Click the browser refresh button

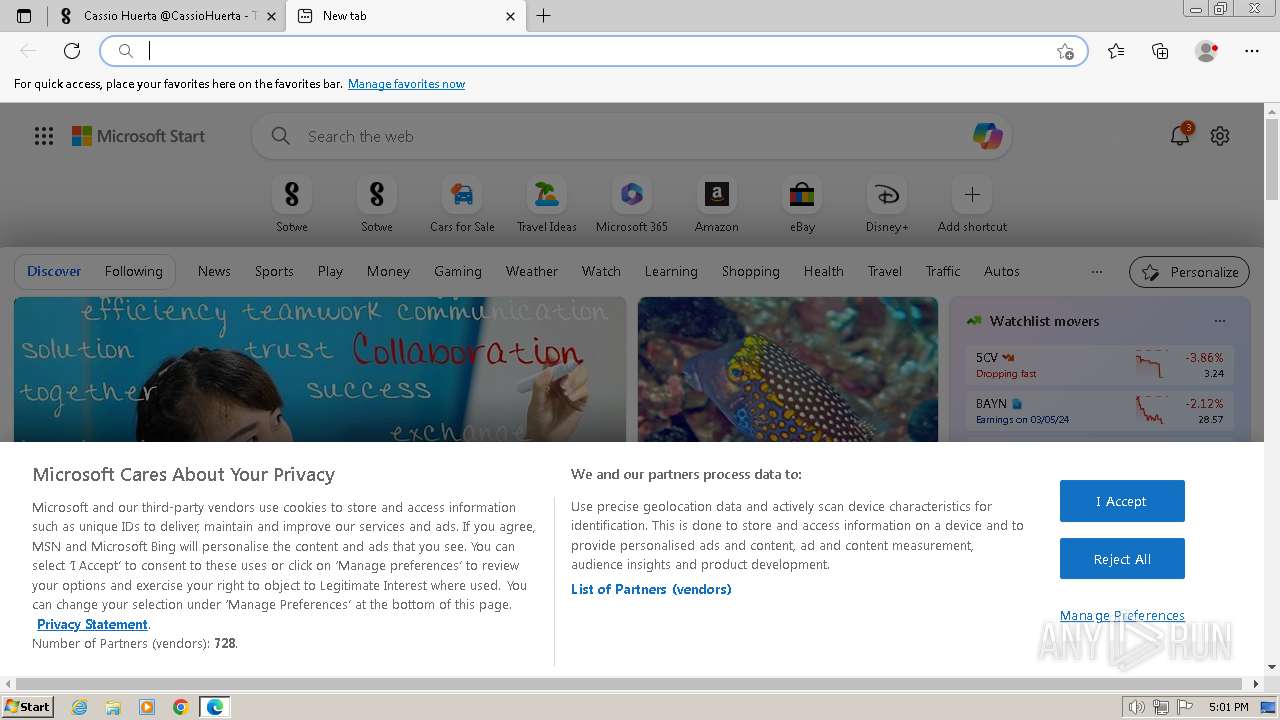click(72, 51)
